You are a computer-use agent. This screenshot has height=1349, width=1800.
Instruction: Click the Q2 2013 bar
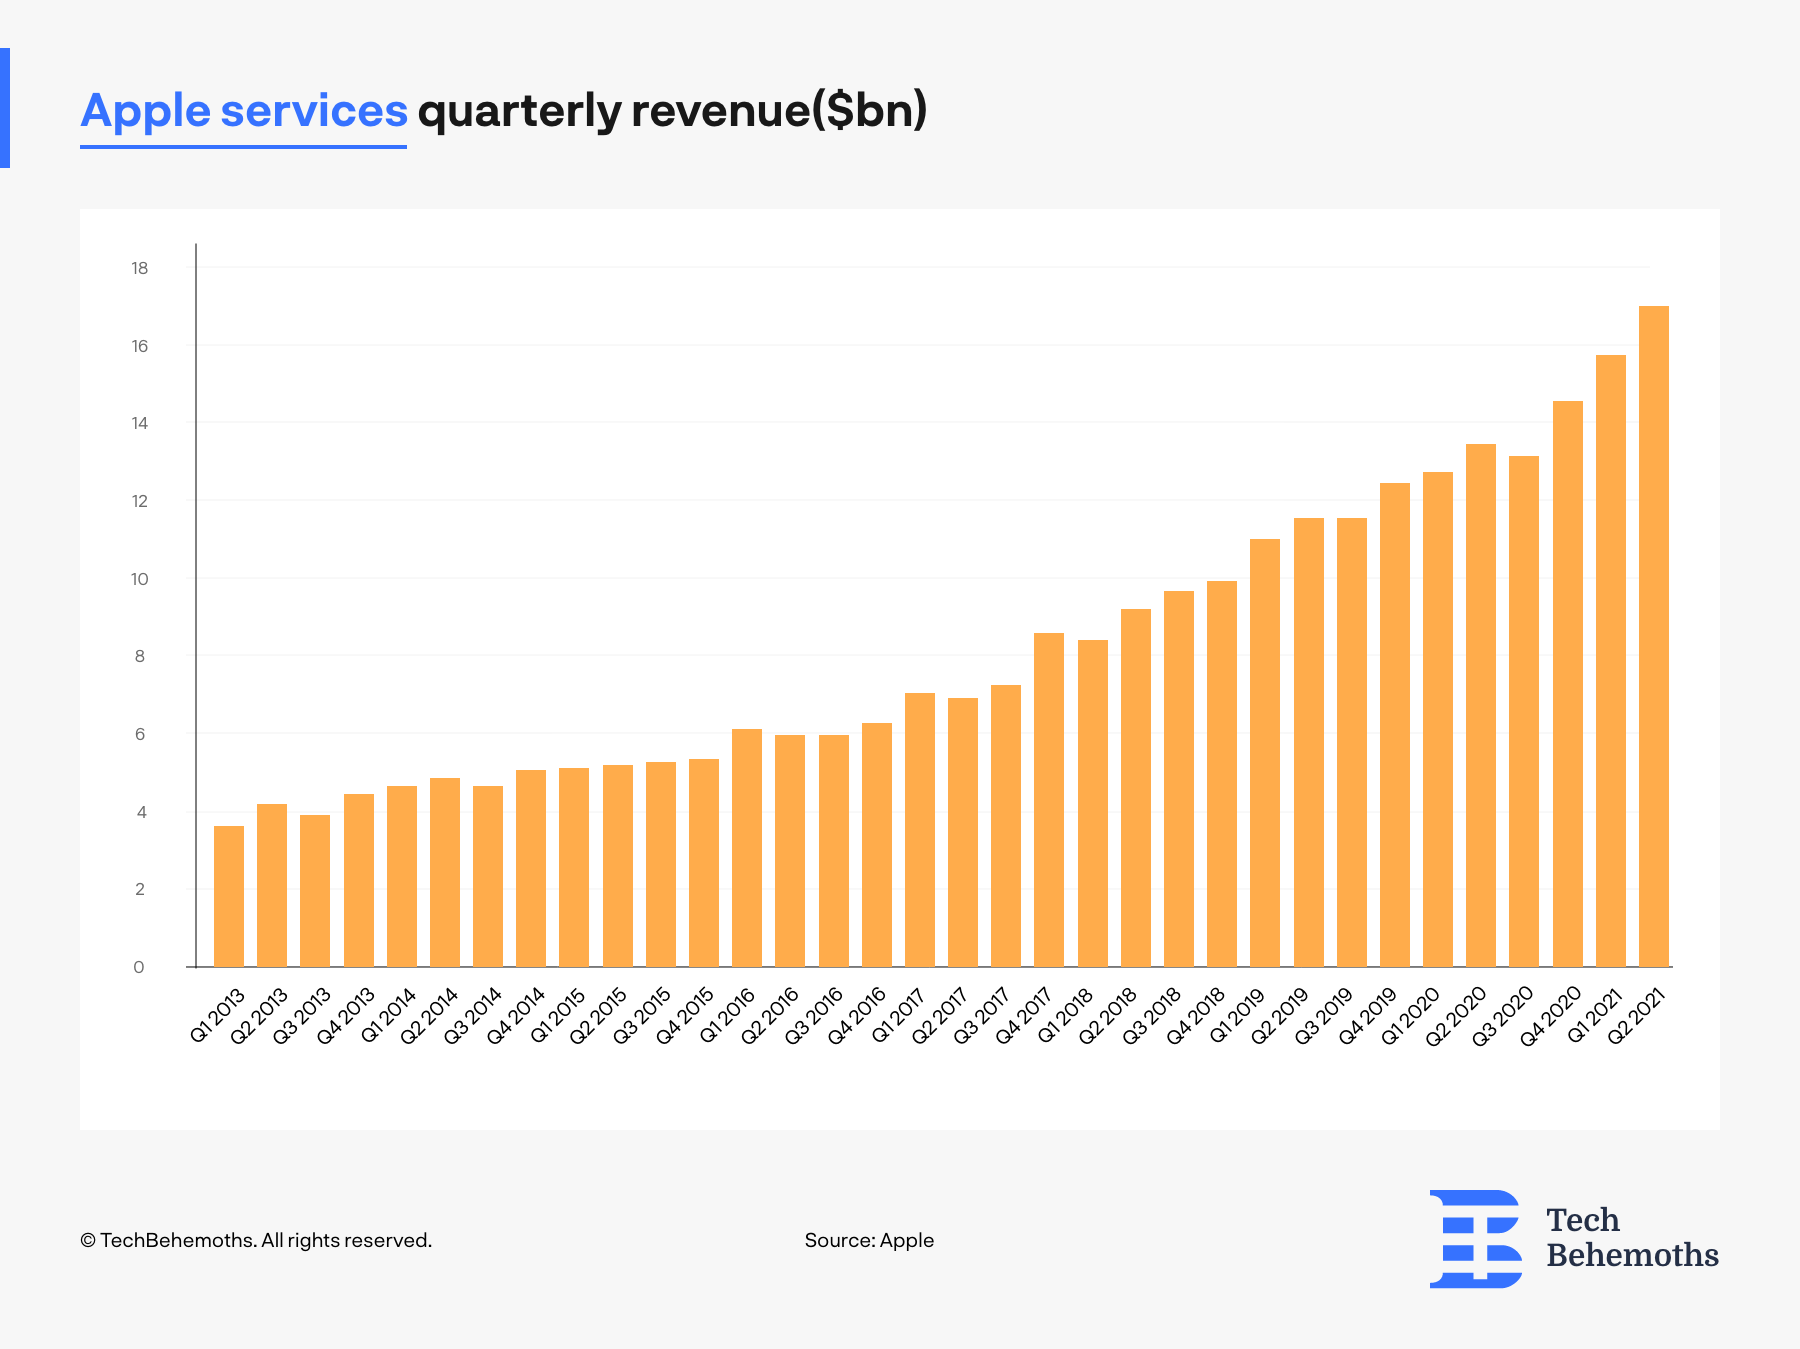(272, 885)
